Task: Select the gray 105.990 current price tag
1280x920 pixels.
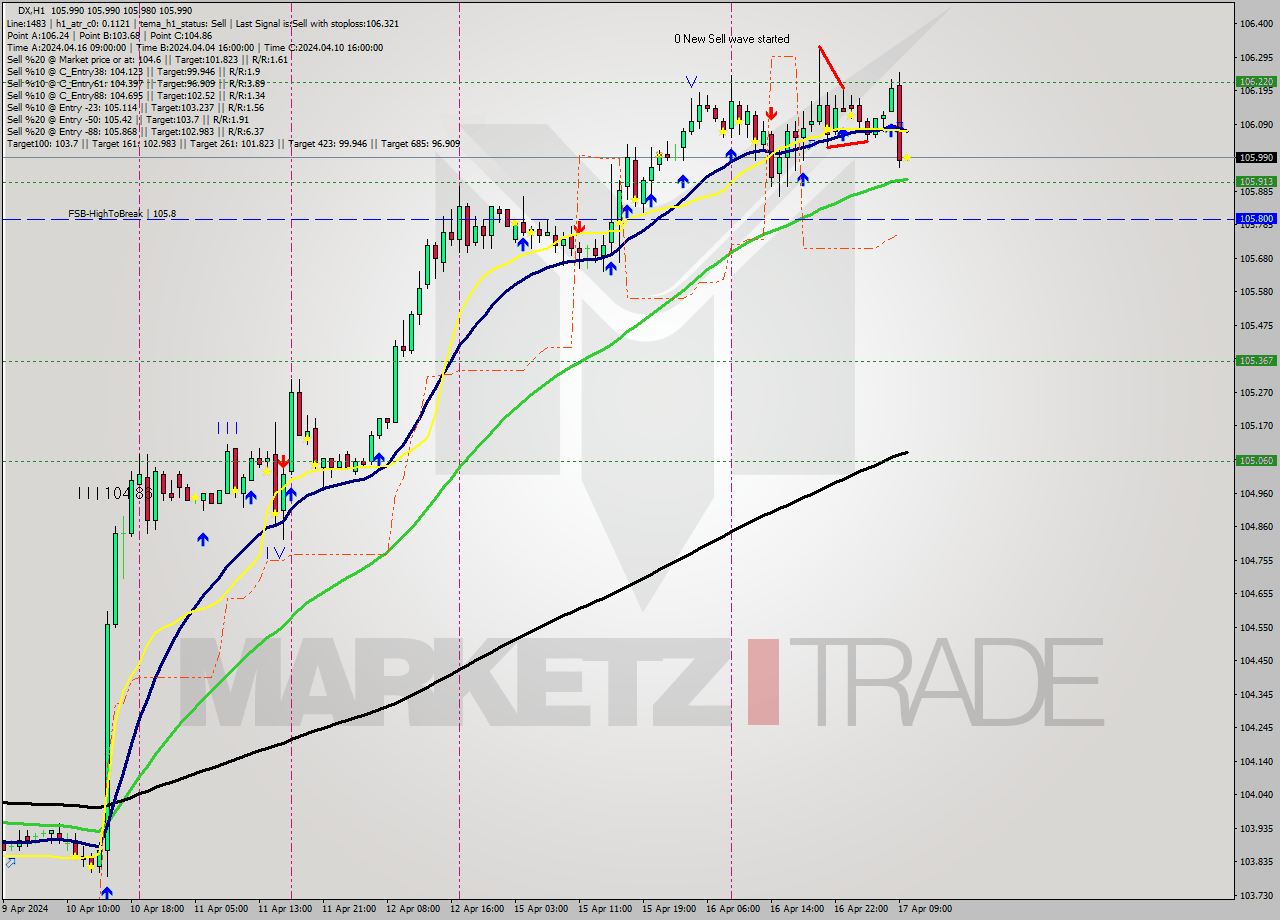Action: [x=1256, y=157]
